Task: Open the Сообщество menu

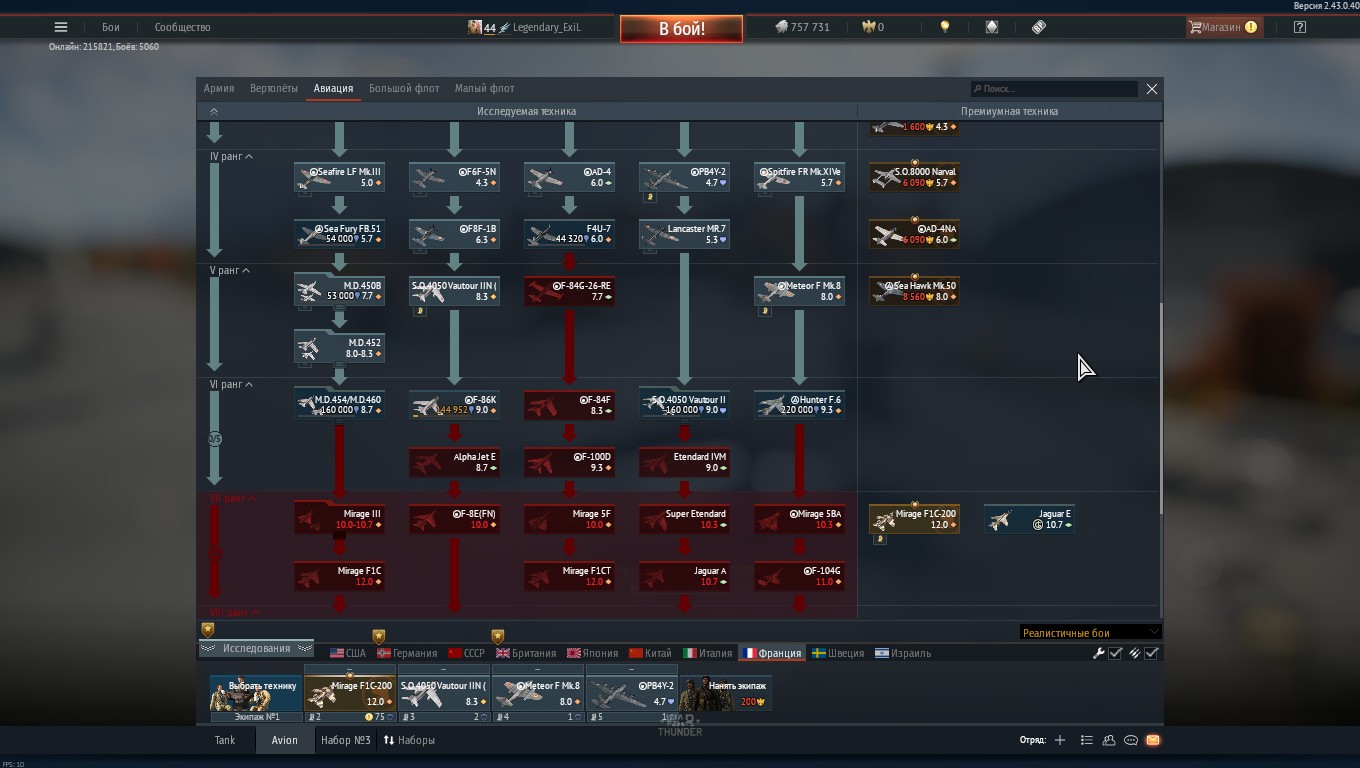Action: [x=182, y=27]
